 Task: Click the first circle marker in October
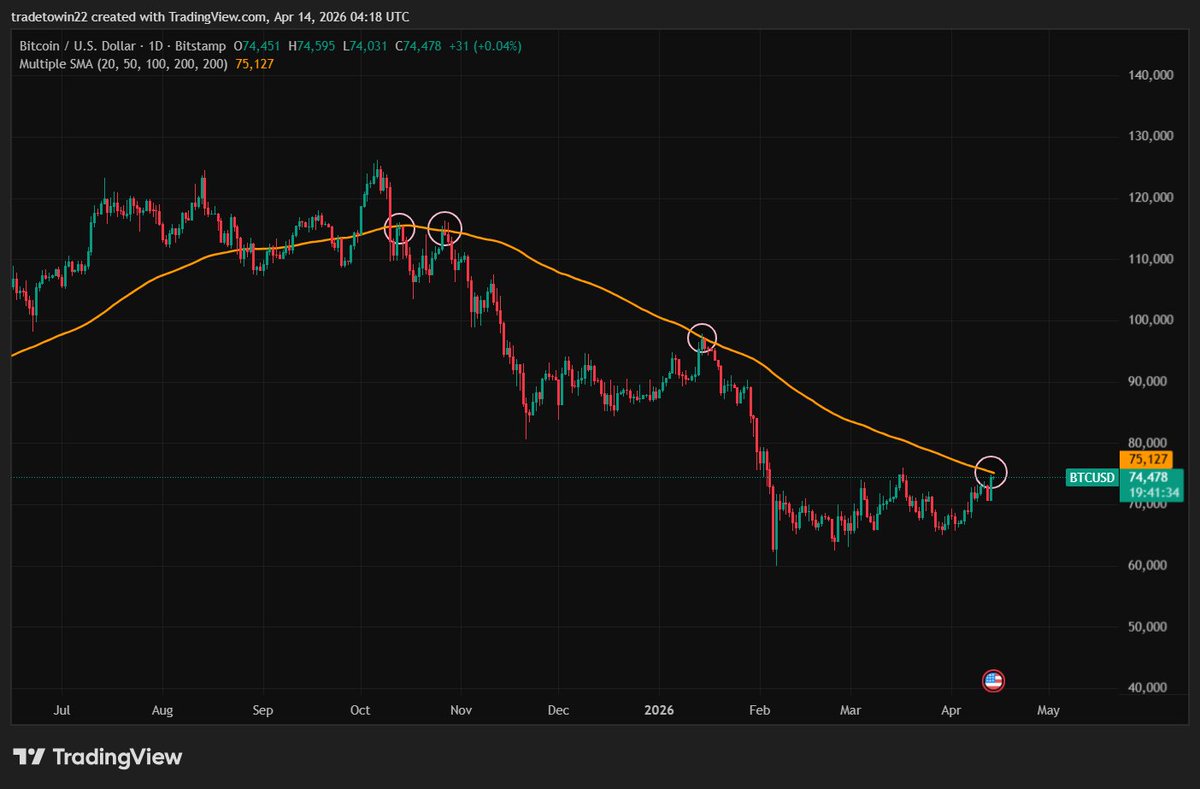400,228
